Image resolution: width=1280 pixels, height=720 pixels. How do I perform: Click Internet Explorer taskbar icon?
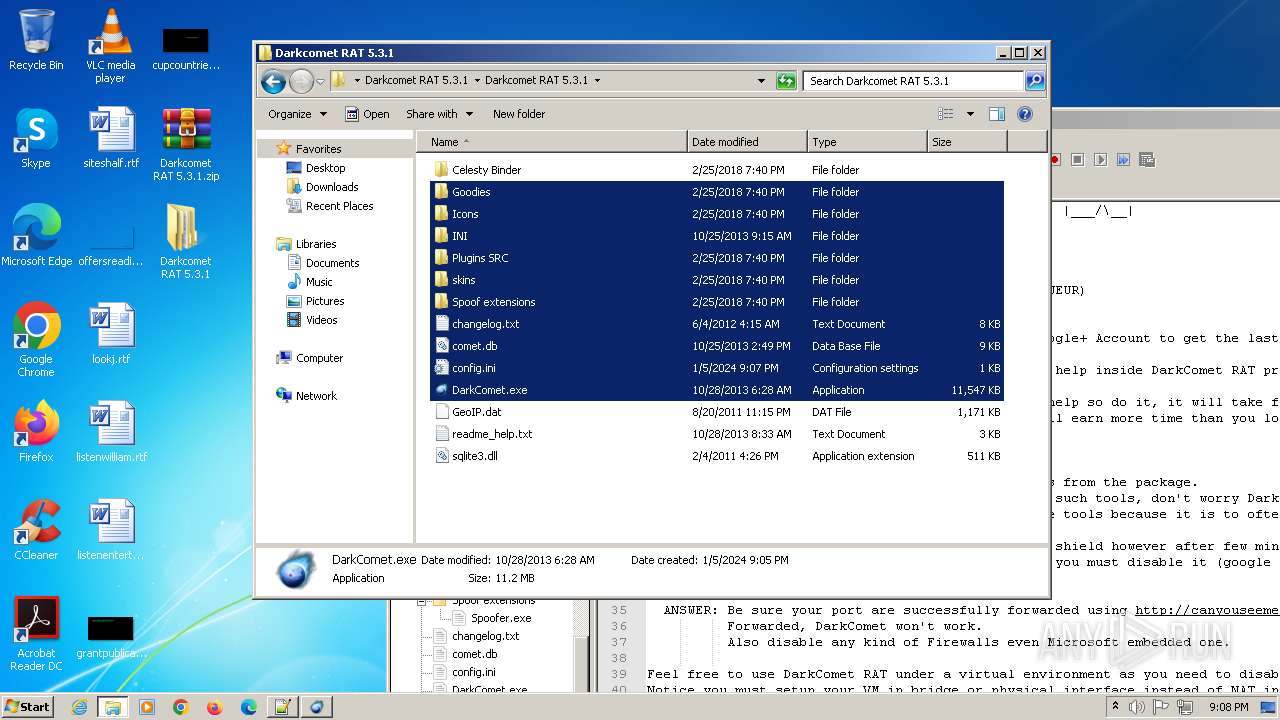[79, 707]
